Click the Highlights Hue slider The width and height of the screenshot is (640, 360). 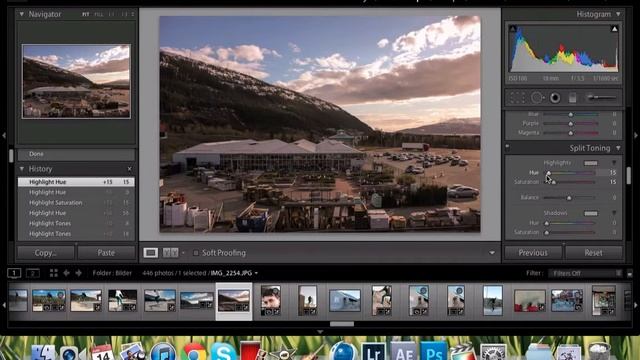pos(570,173)
